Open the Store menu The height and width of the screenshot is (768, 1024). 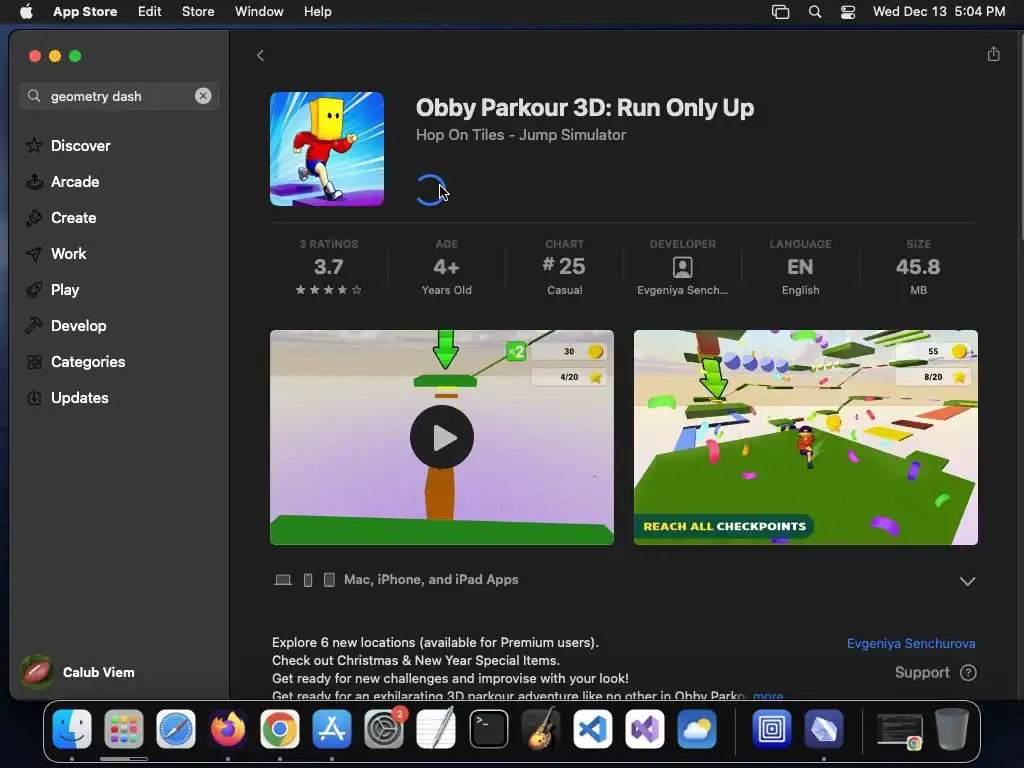pos(198,12)
